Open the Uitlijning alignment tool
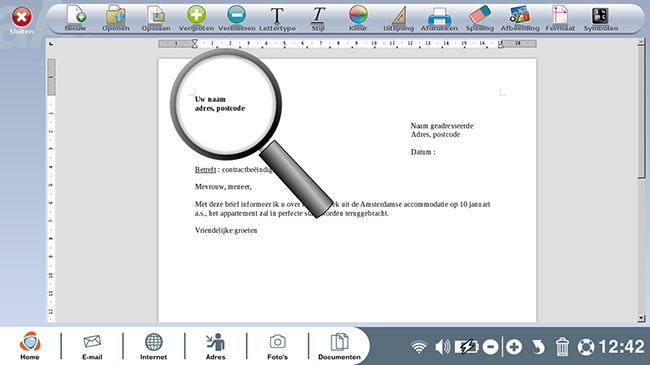Image resolution: width=650 pixels, height=365 pixels. [x=398, y=19]
